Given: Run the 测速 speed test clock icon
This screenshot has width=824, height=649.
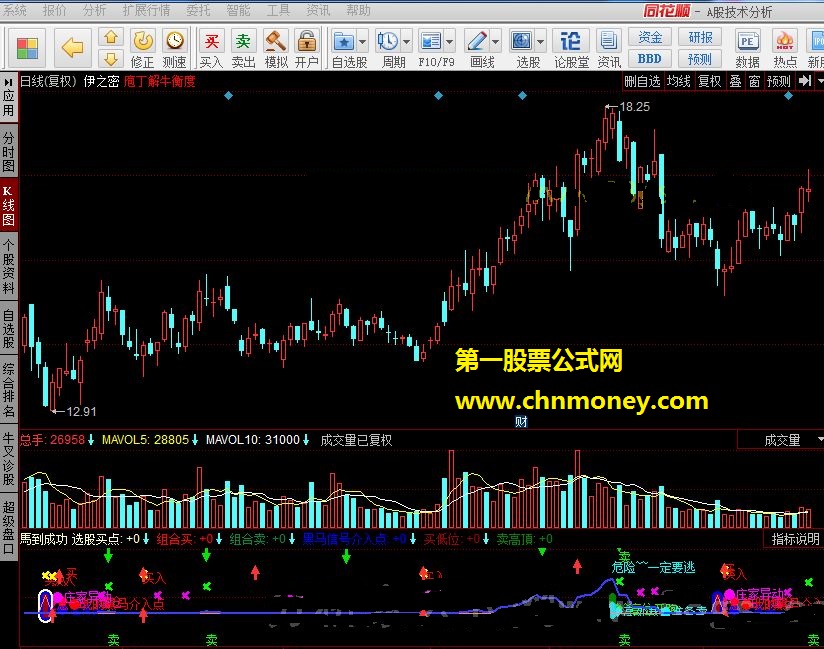Looking at the screenshot, I should click(x=174, y=48).
